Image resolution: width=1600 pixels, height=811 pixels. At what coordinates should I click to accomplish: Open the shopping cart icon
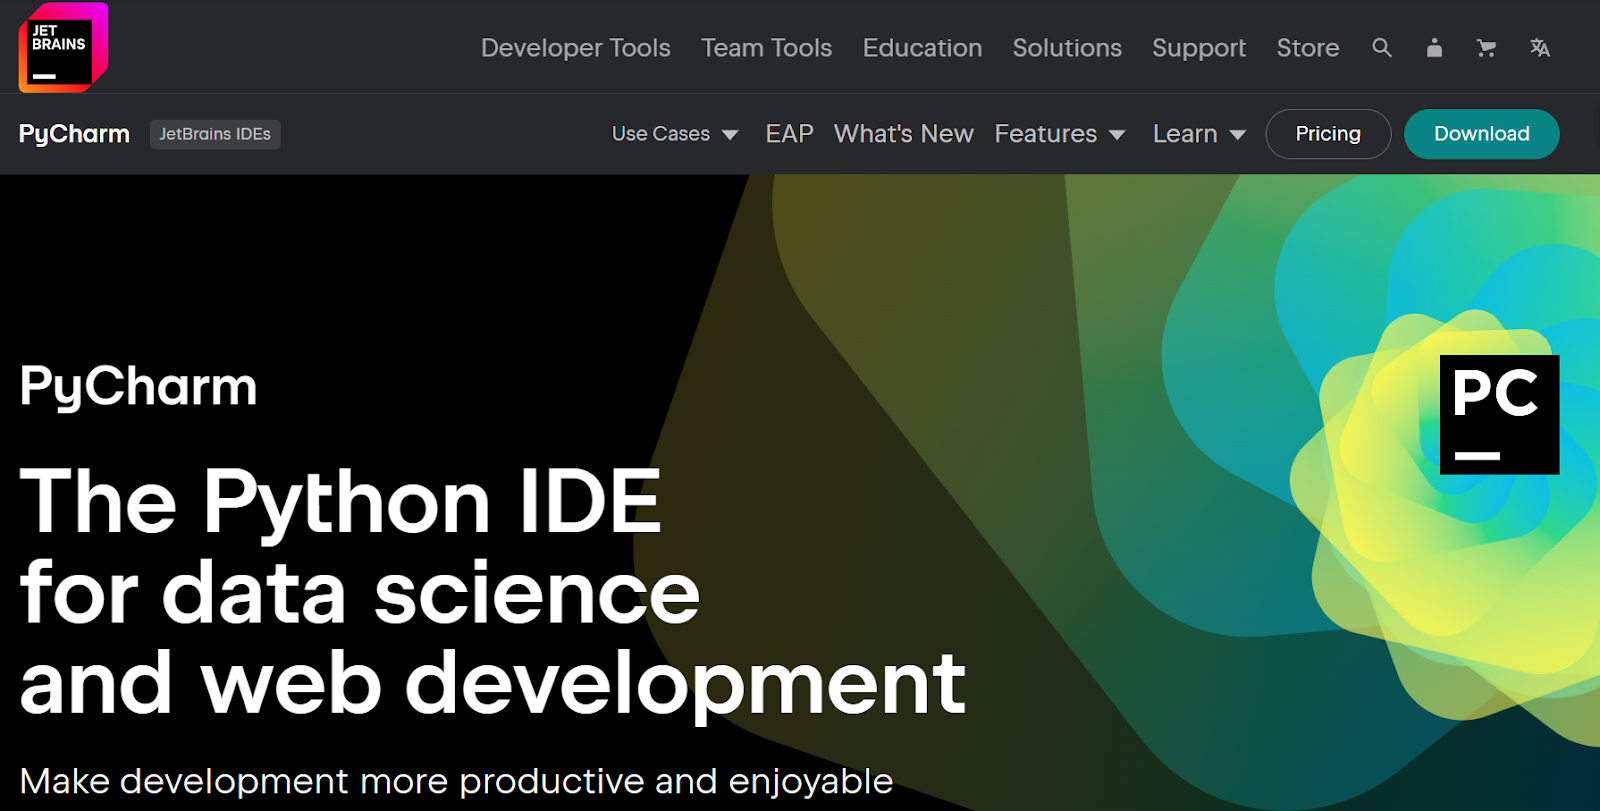pyautogui.click(x=1486, y=48)
